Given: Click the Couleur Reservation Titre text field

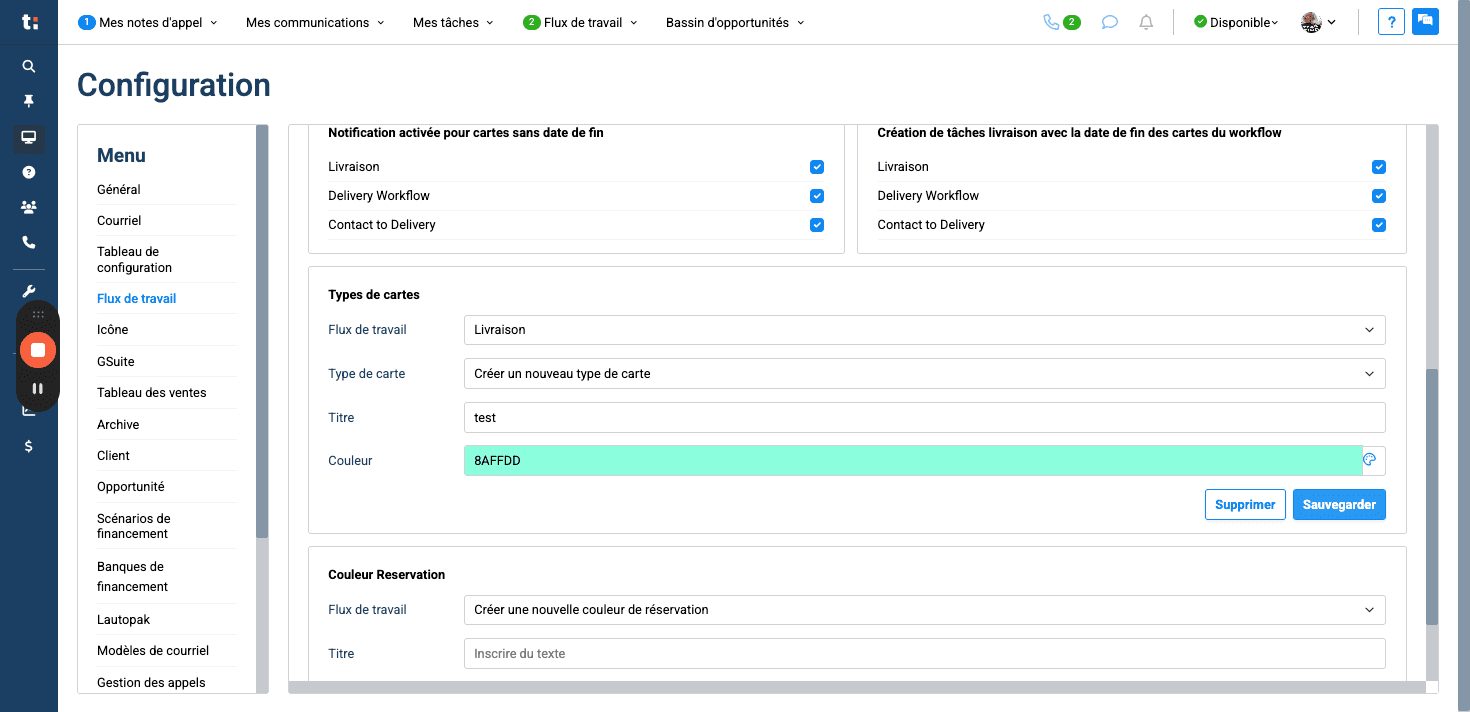Looking at the screenshot, I should tap(925, 653).
